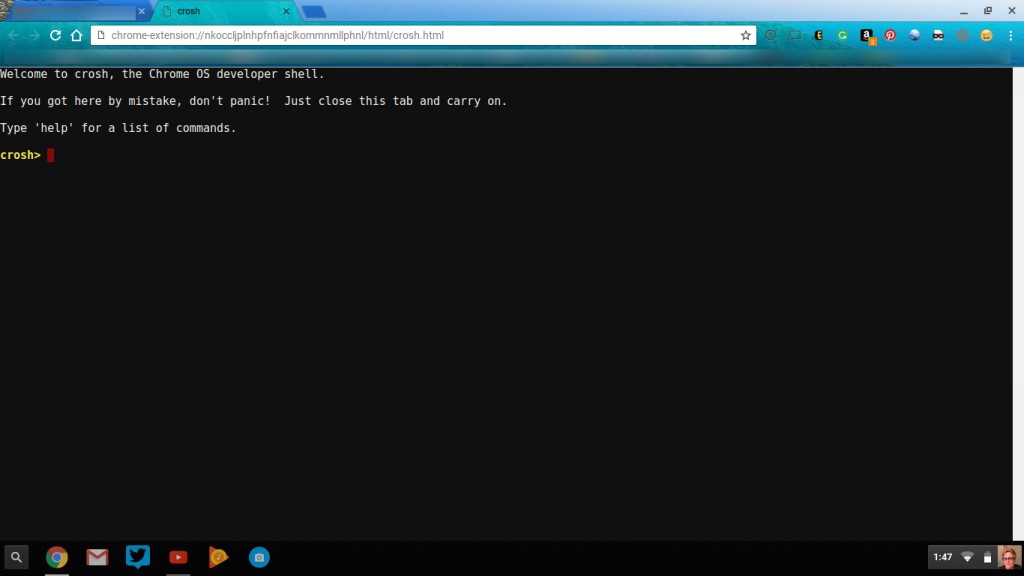Open the Grammarly extension icon
Viewport: 1024px width, 576px height.
(842, 35)
